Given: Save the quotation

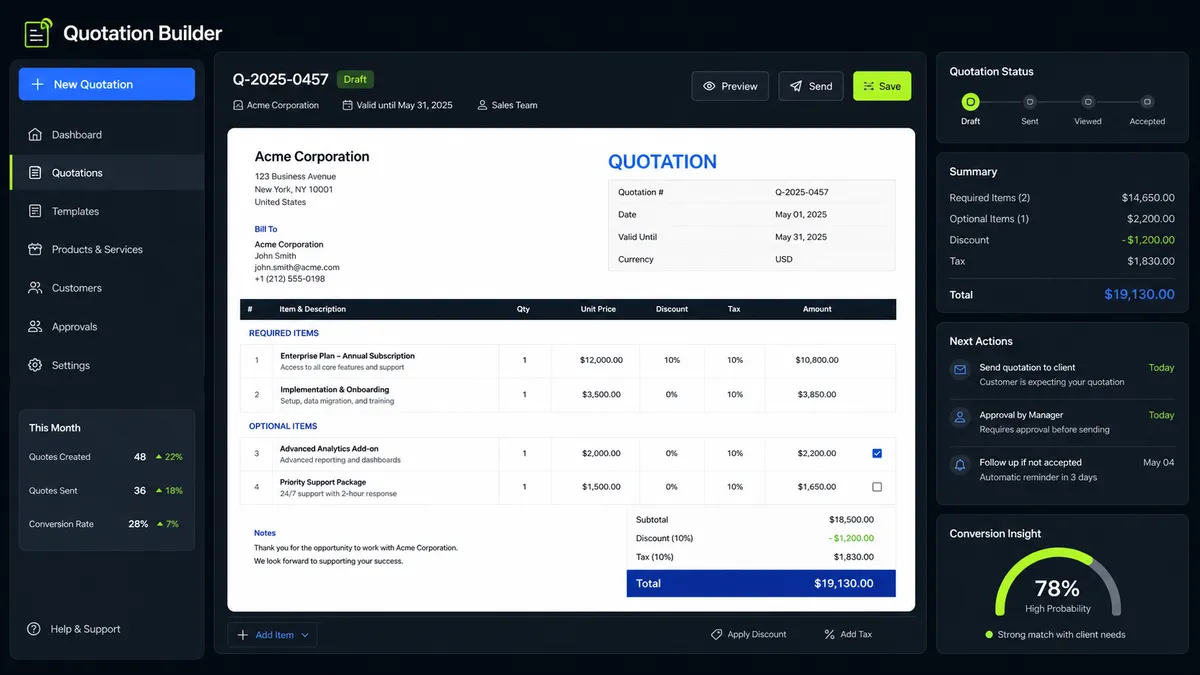Looking at the screenshot, I should [x=882, y=86].
